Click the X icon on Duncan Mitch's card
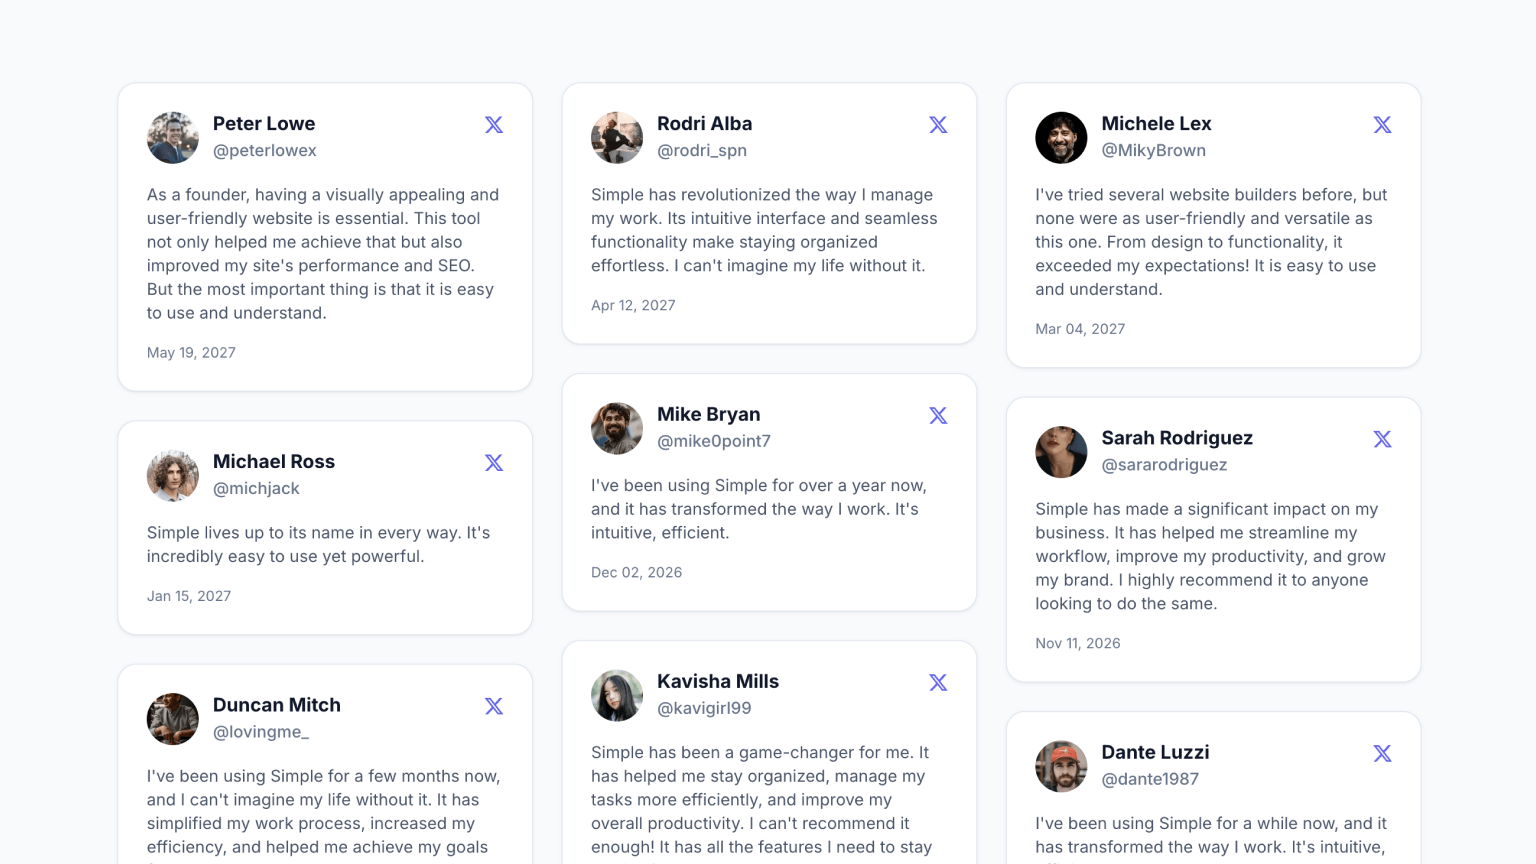 click(494, 706)
